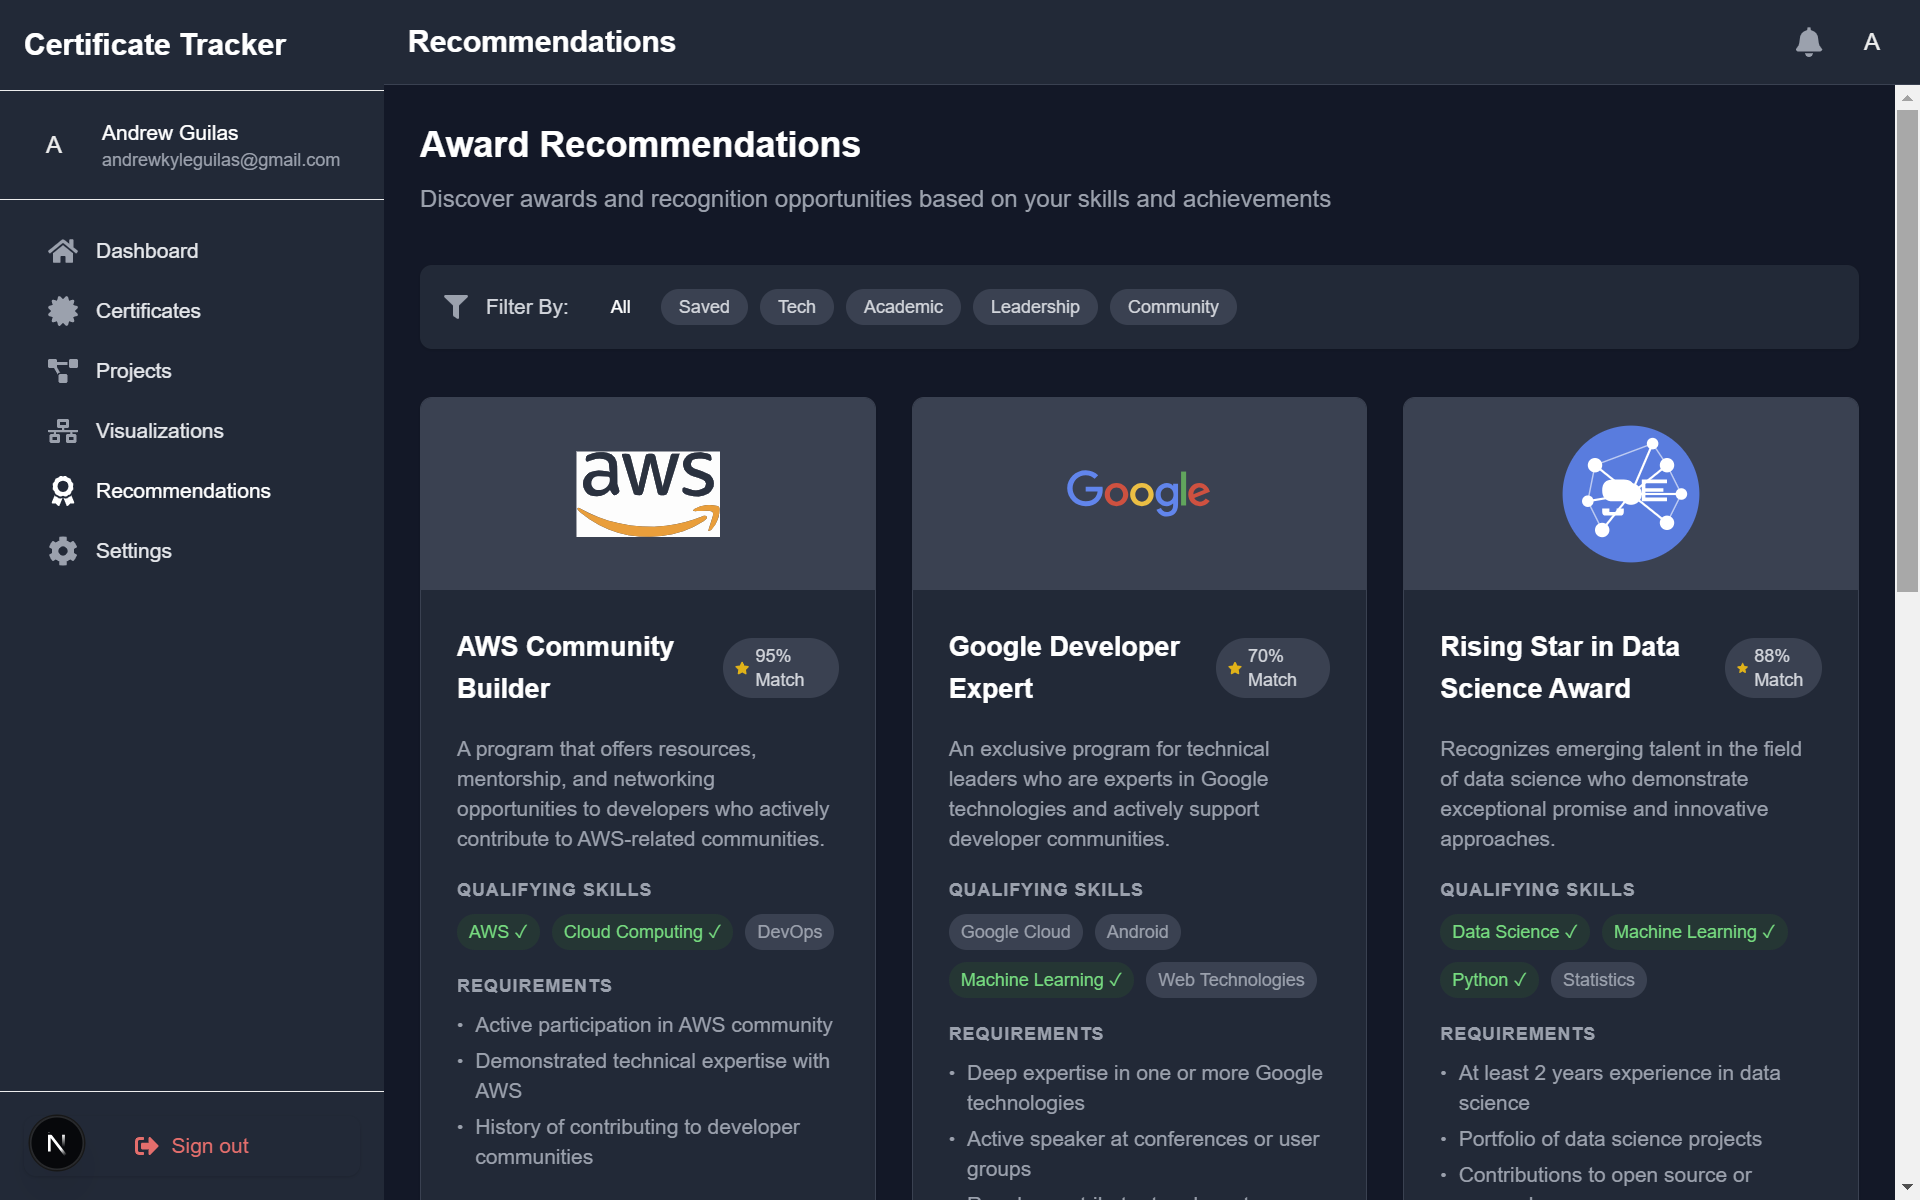Click the scrollbar down arrow
1920x1200 pixels.
[1907, 1188]
